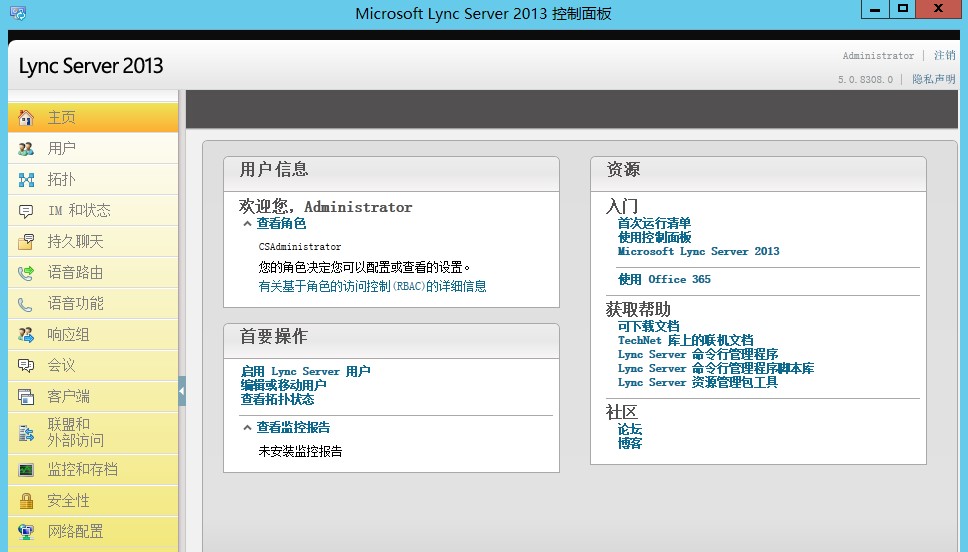Click 编辑或移动用户 link
Screen dimensions: 968x552
(283, 385)
